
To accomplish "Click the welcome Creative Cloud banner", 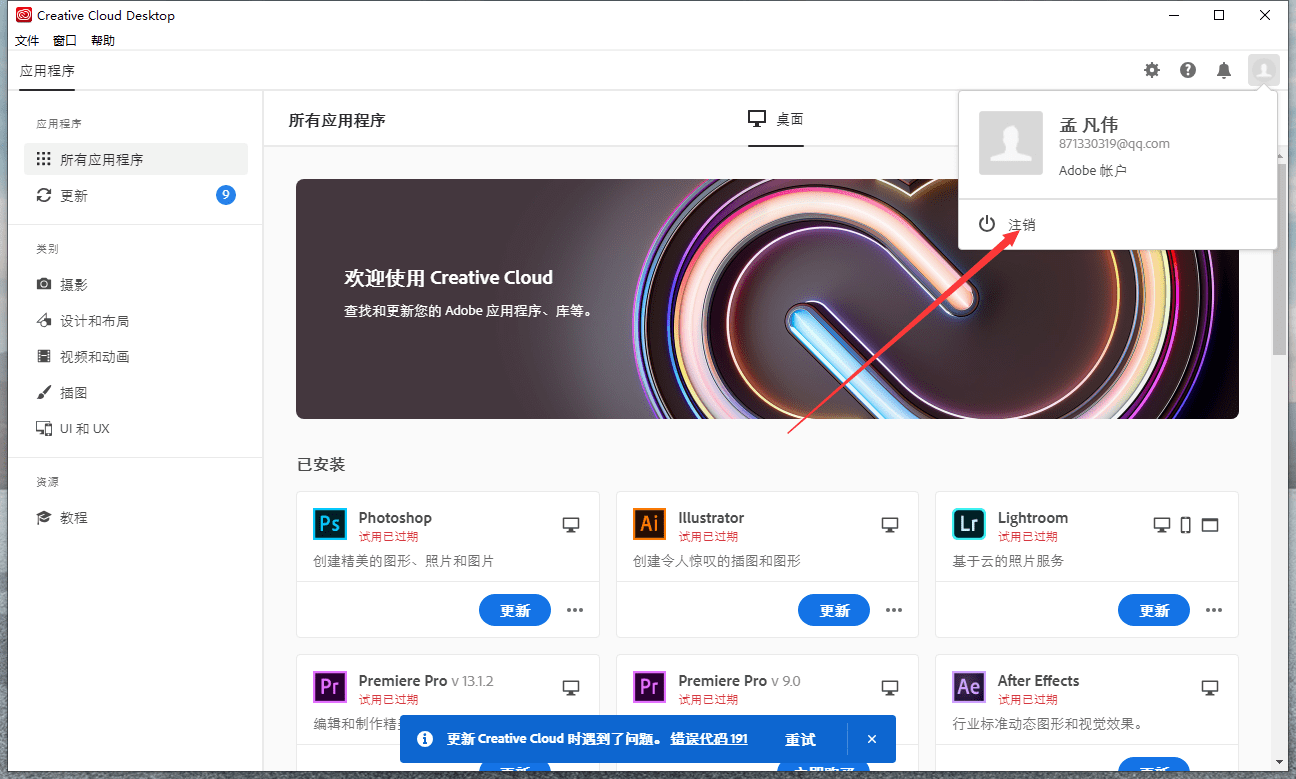I will tap(767, 299).
